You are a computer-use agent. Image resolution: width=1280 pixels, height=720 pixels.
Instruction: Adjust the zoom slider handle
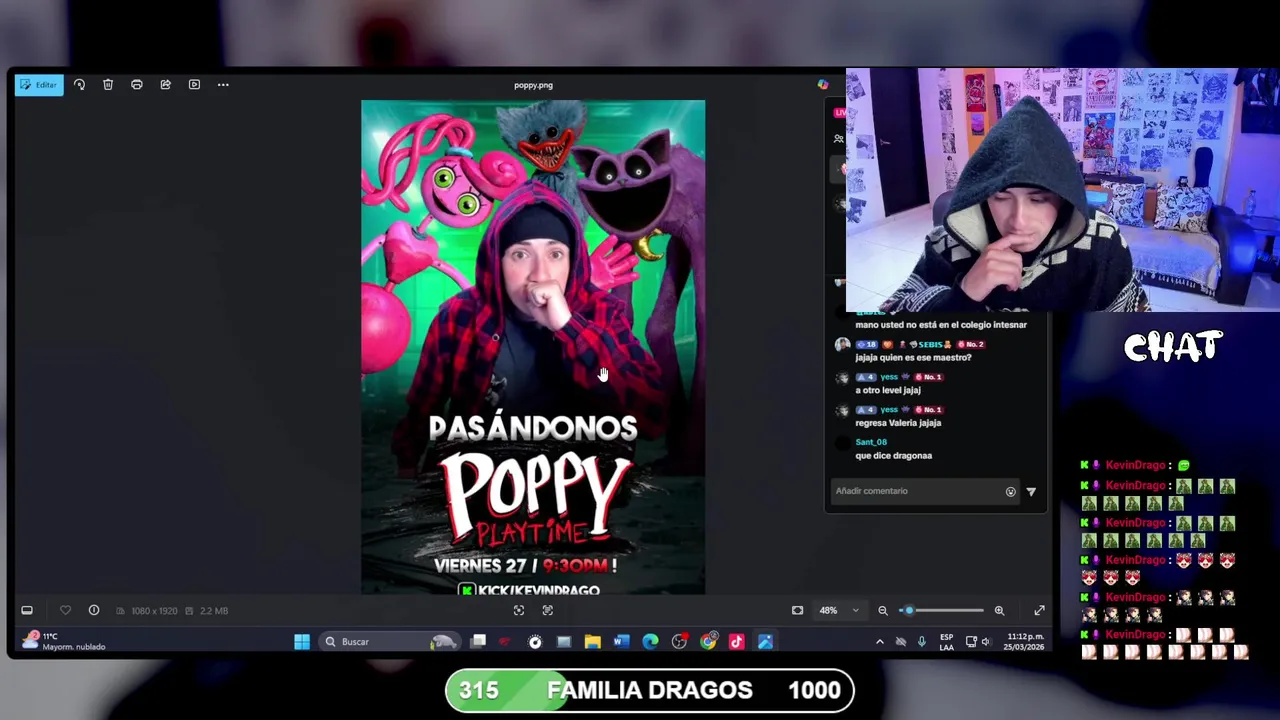click(908, 610)
